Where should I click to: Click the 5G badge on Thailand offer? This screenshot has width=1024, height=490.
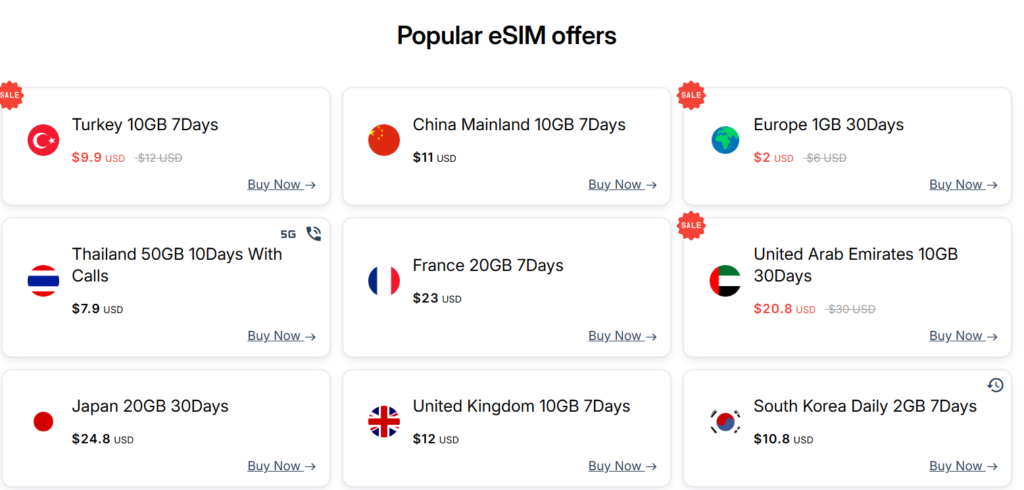(288, 235)
